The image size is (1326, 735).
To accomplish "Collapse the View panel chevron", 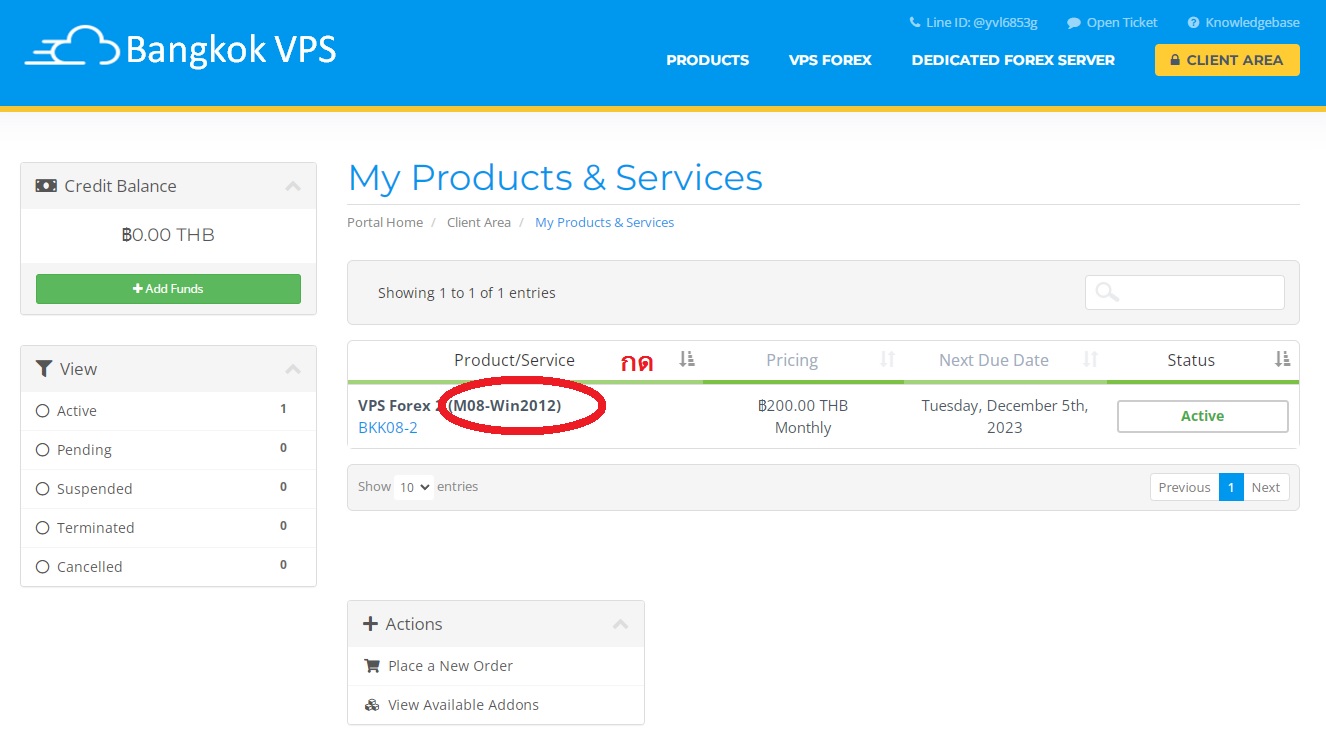I will 293,369.
